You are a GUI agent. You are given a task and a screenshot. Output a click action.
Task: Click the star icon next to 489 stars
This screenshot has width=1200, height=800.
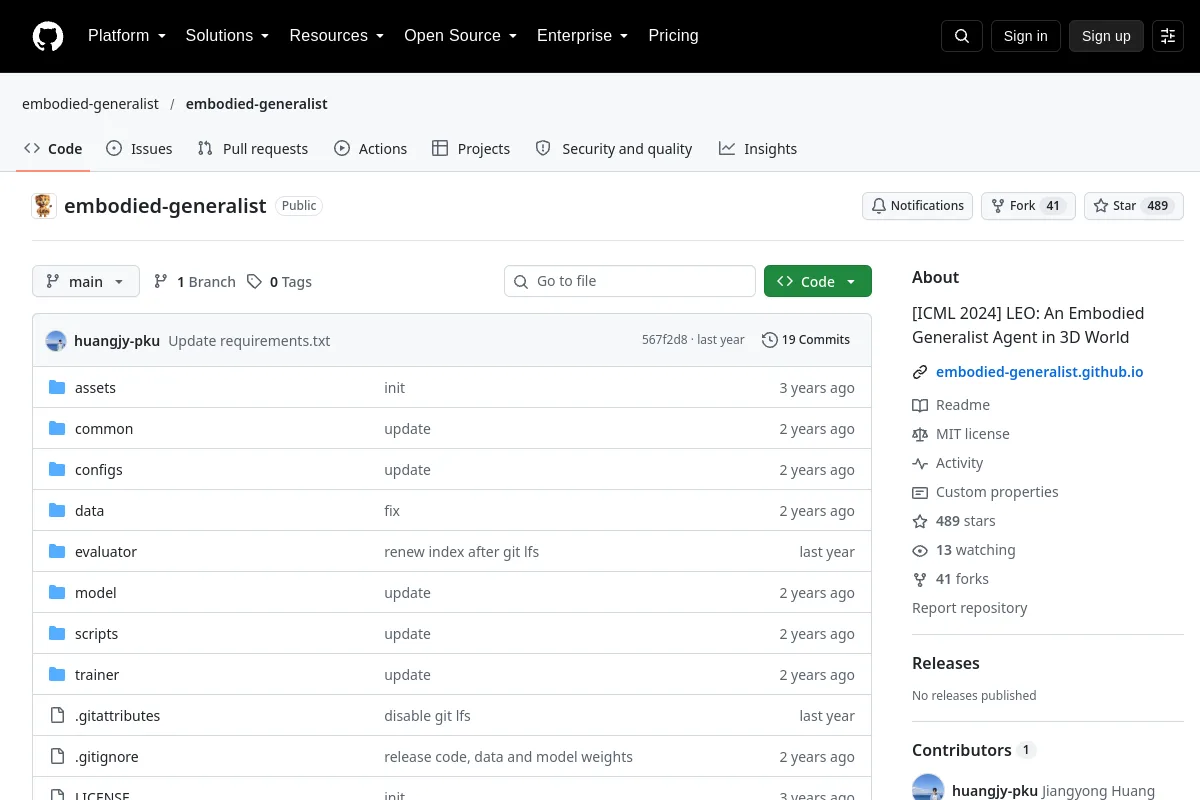click(920, 521)
